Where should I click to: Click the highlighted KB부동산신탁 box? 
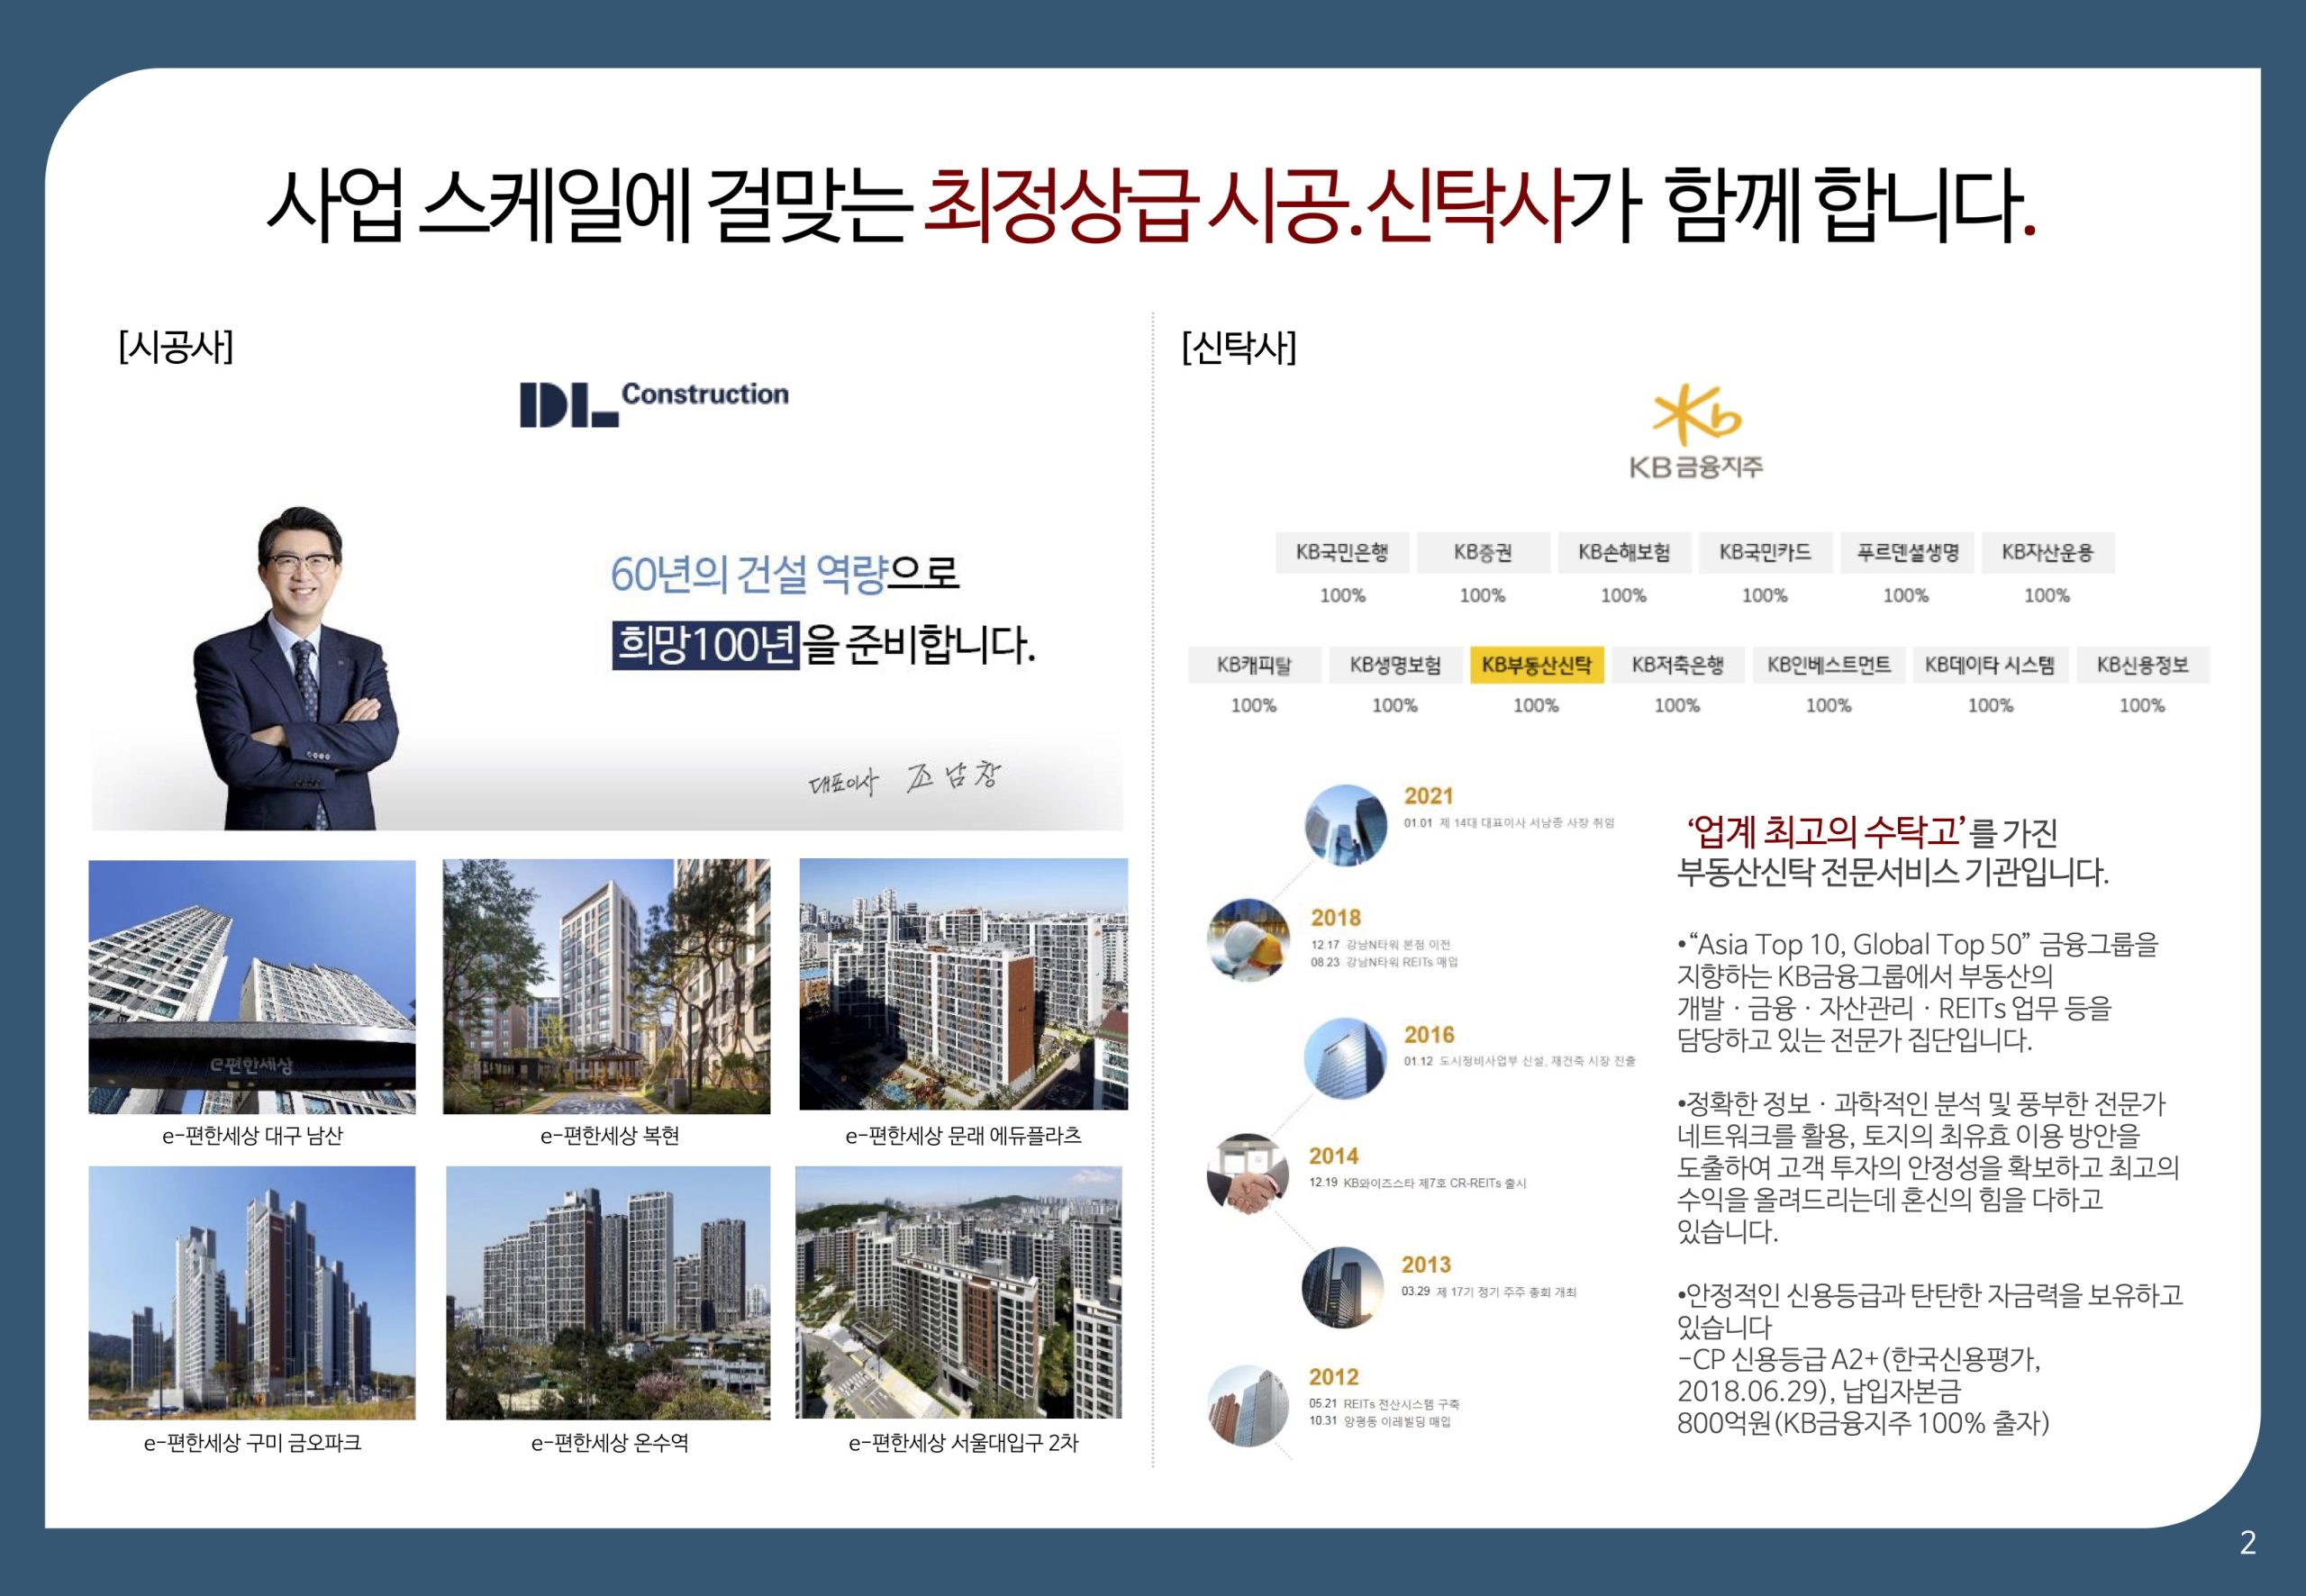pyautogui.click(x=1536, y=665)
